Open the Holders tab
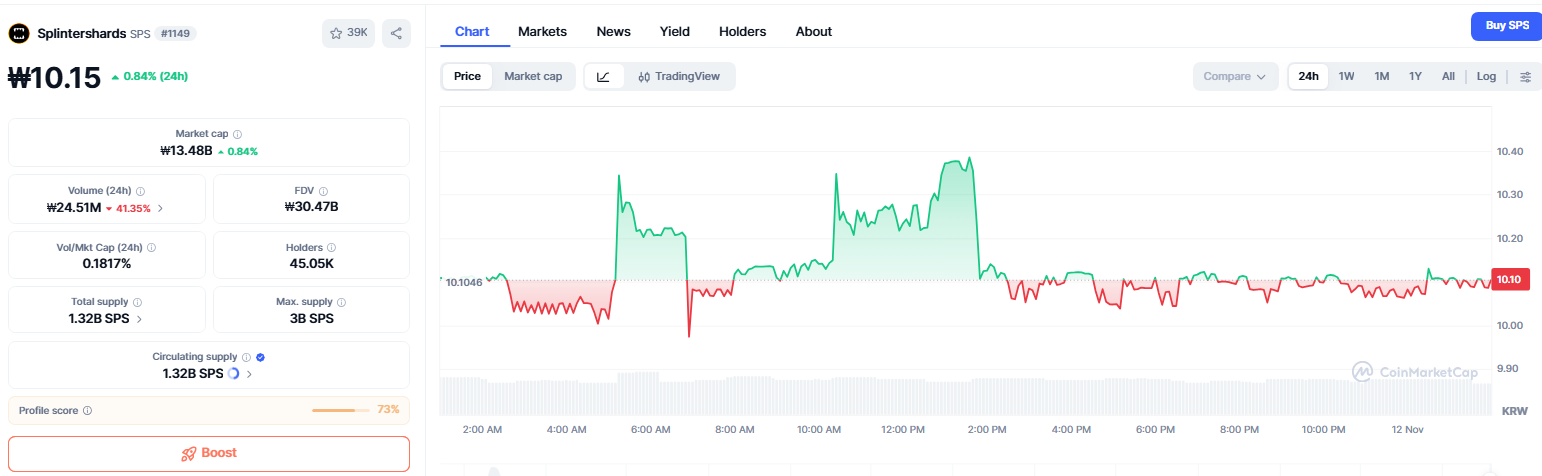Image resolution: width=1542 pixels, height=476 pixels. pos(742,31)
